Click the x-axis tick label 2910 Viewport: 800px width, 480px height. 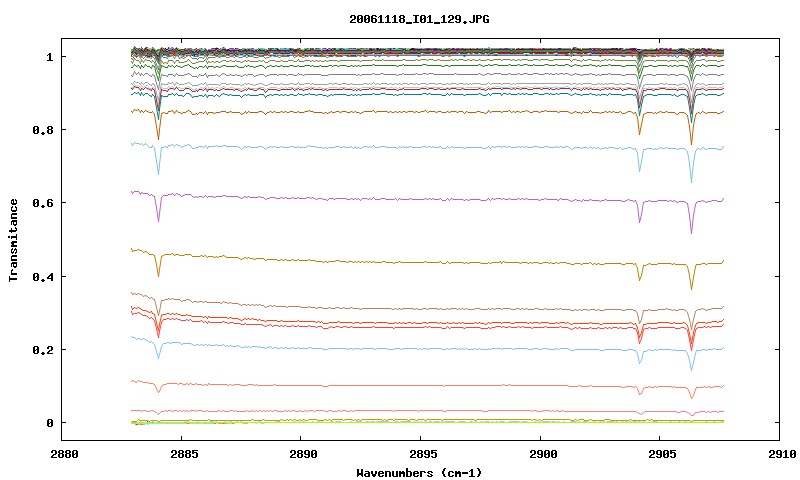pyautogui.click(x=782, y=454)
